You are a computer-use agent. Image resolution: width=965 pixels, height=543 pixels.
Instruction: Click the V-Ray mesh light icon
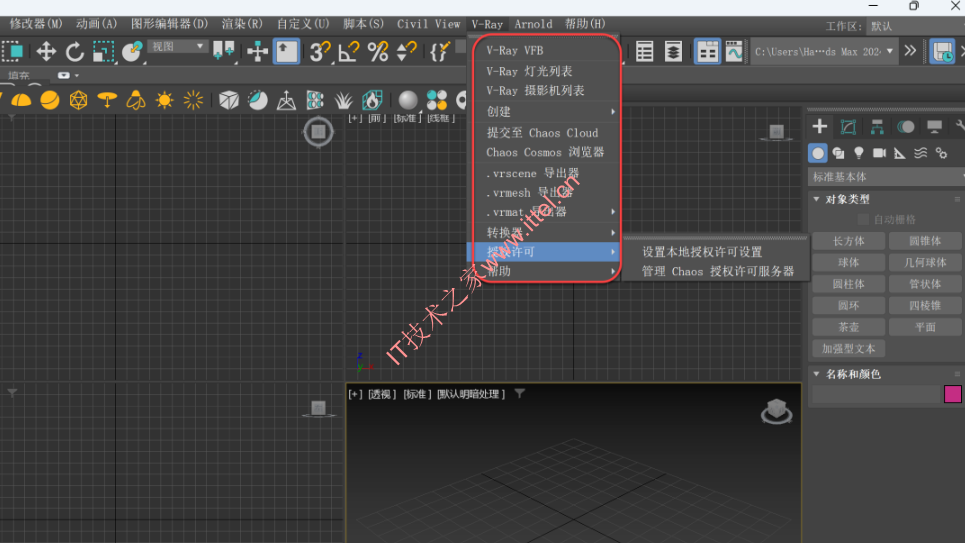(x=78, y=100)
